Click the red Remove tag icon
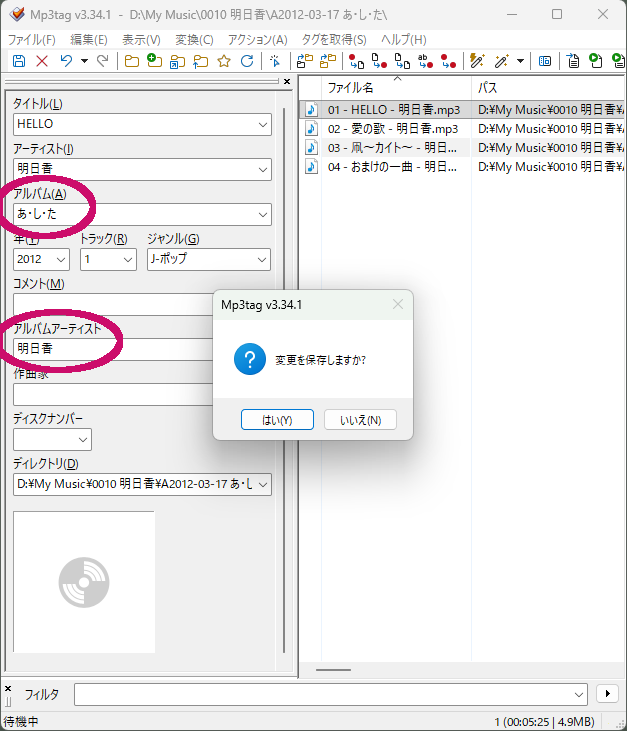 click(x=42, y=61)
